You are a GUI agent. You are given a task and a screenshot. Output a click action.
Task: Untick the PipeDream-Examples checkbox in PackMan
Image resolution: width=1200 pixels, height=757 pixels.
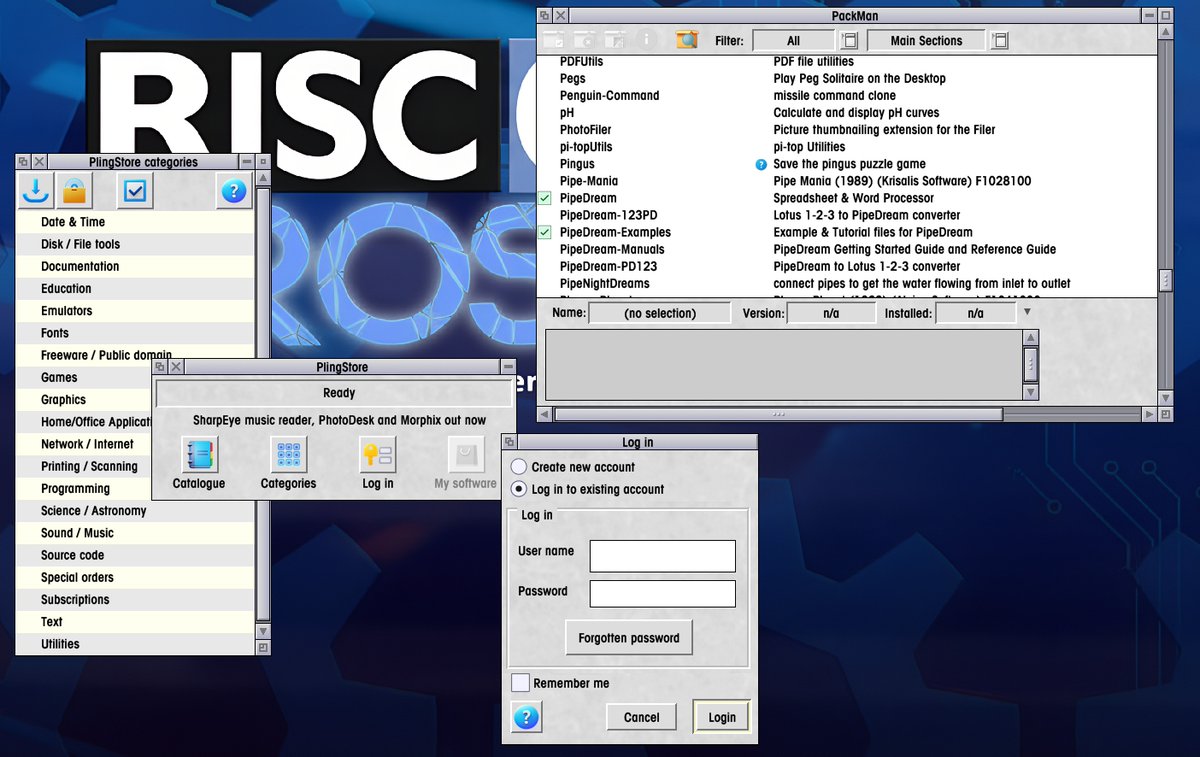pyautogui.click(x=545, y=232)
